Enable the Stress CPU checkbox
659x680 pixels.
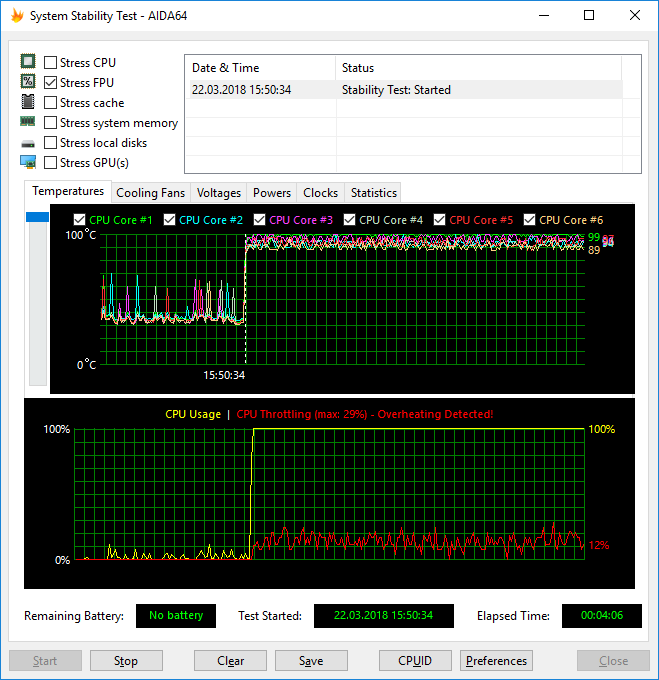[x=50, y=62]
